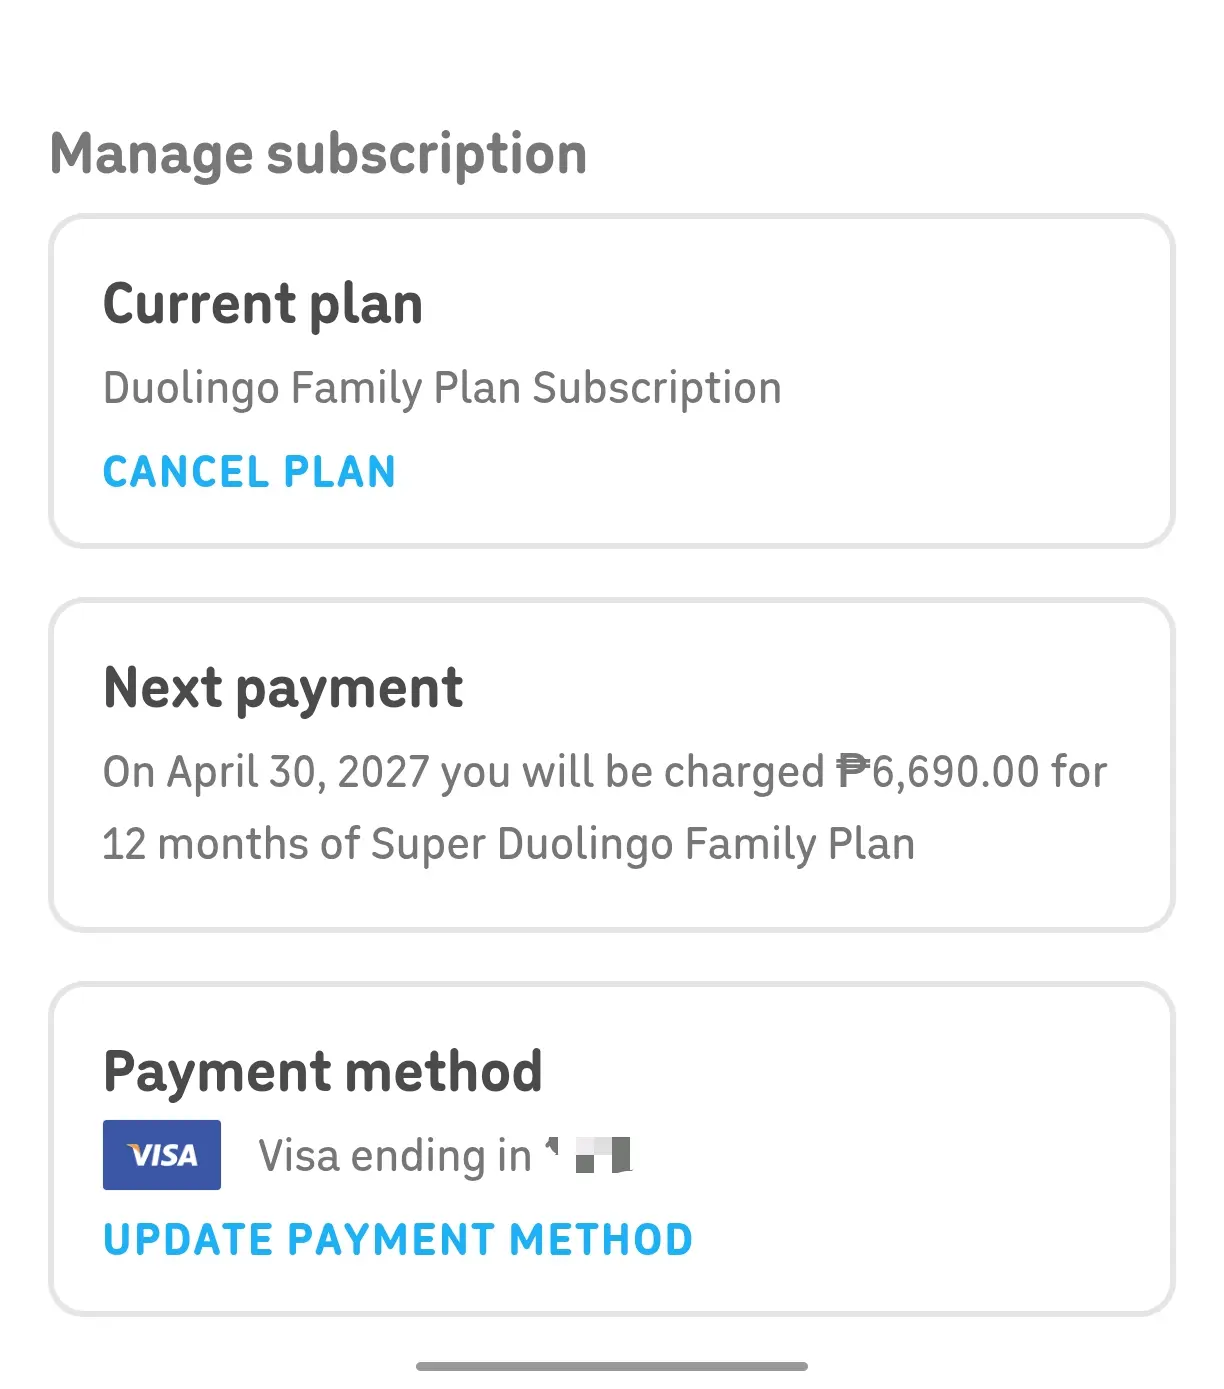This screenshot has height=1389, width=1224.
Task: Click the word 'Subscription' in plan name
Action: 657,388
